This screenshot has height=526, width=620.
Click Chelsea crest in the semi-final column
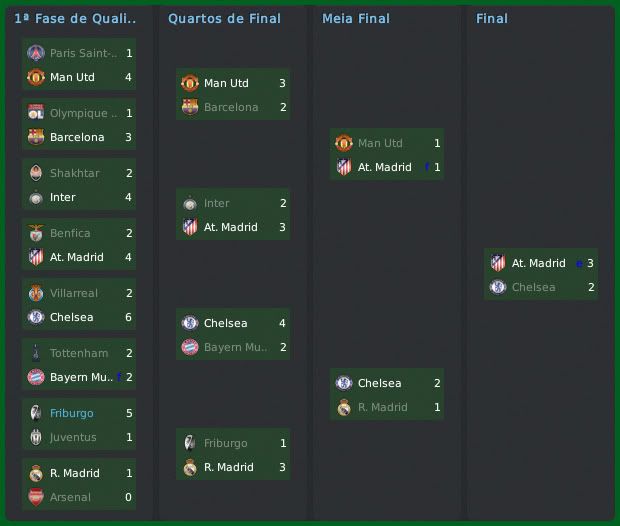(344, 383)
